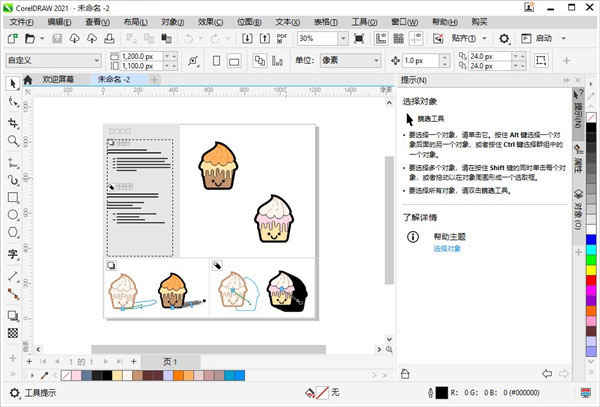Create a new document from toolbar
The width and height of the screenshot is (600, 407).
tap(13, 38)
